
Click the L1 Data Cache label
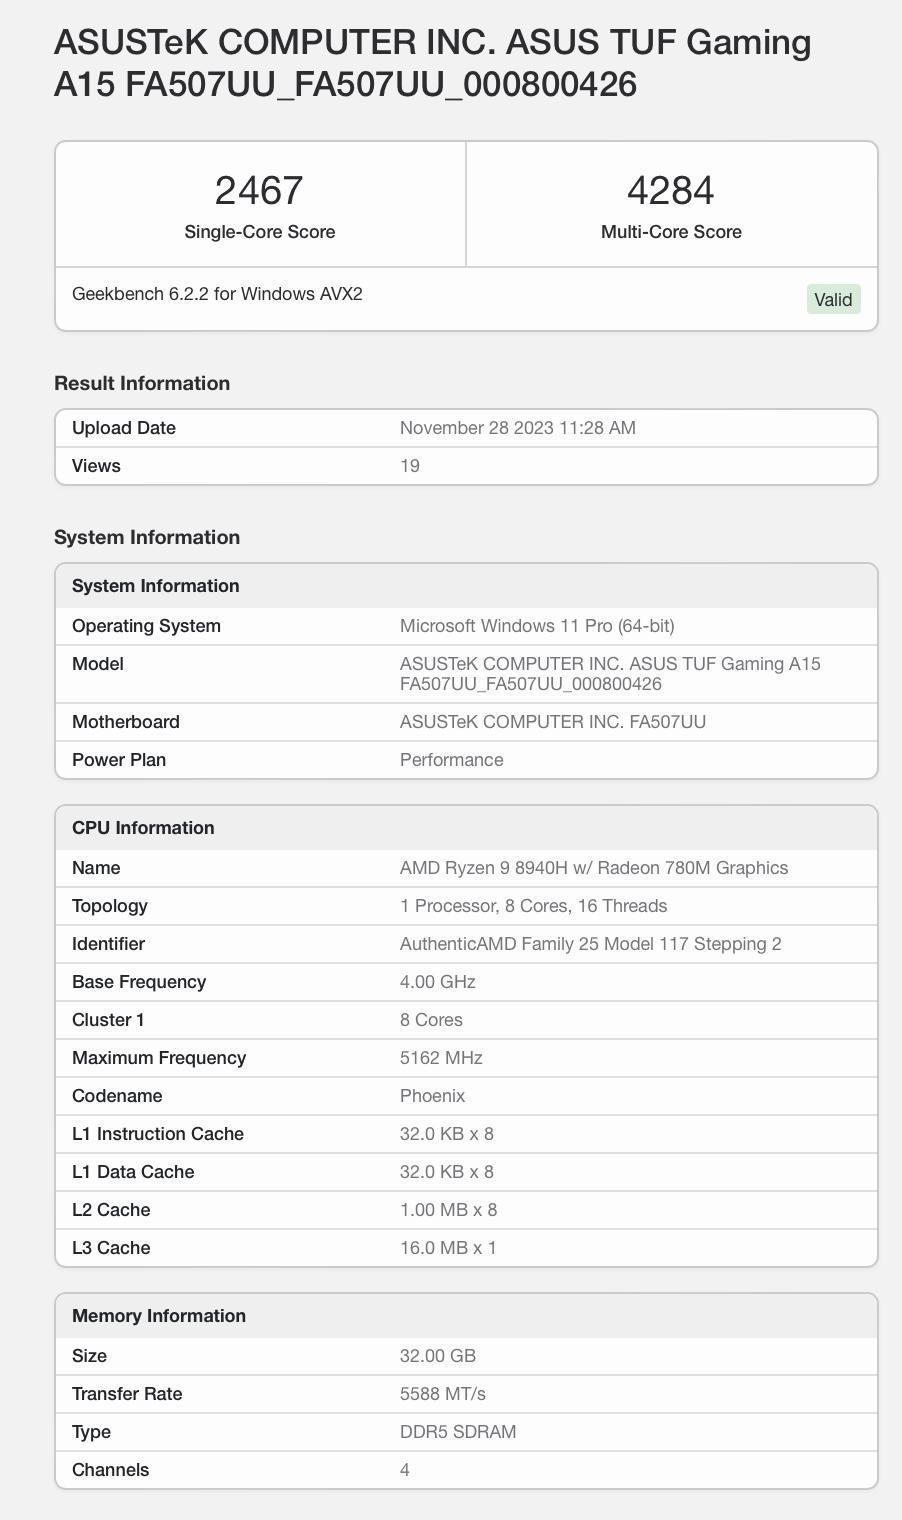(133, 1172)
